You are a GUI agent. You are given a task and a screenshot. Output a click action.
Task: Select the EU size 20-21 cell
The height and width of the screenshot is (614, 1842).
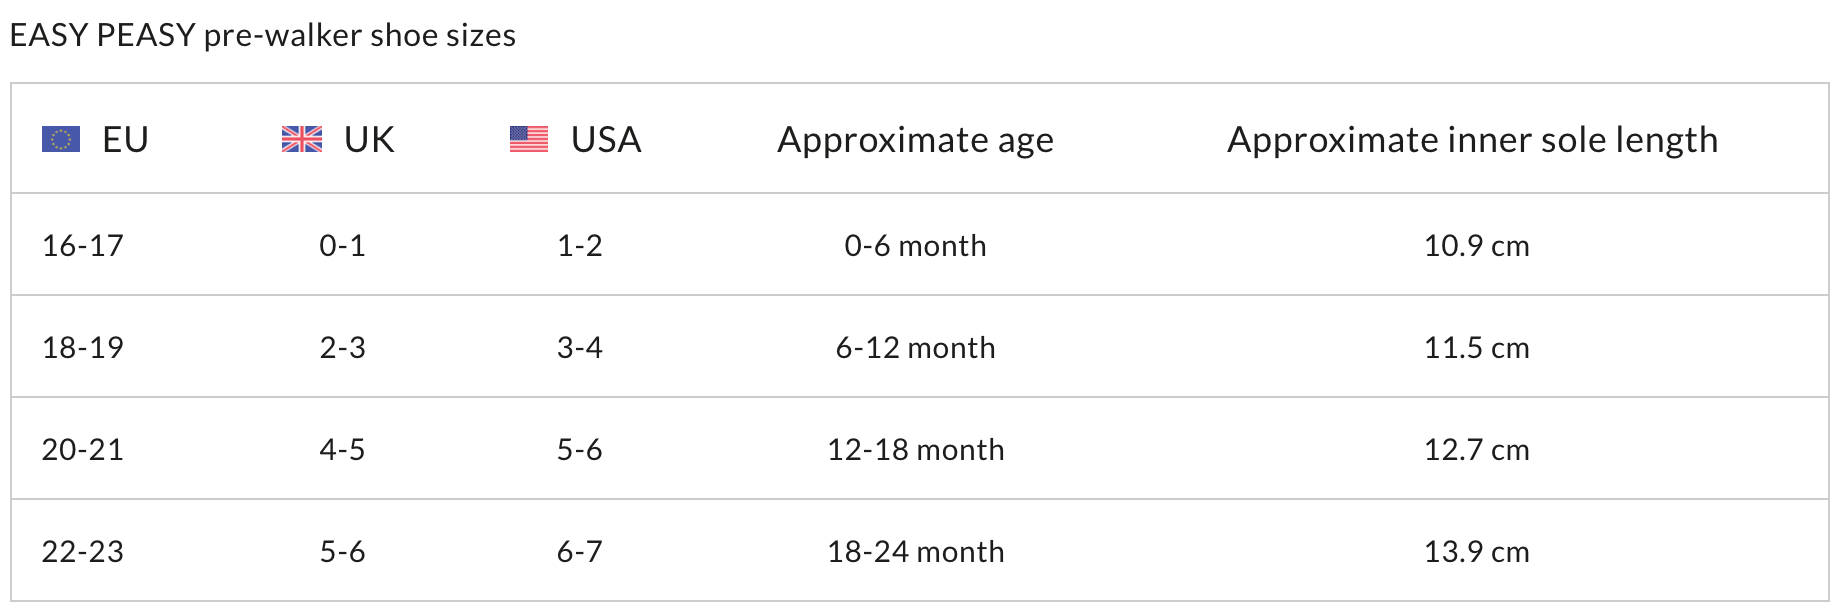(x=83, y=450)
